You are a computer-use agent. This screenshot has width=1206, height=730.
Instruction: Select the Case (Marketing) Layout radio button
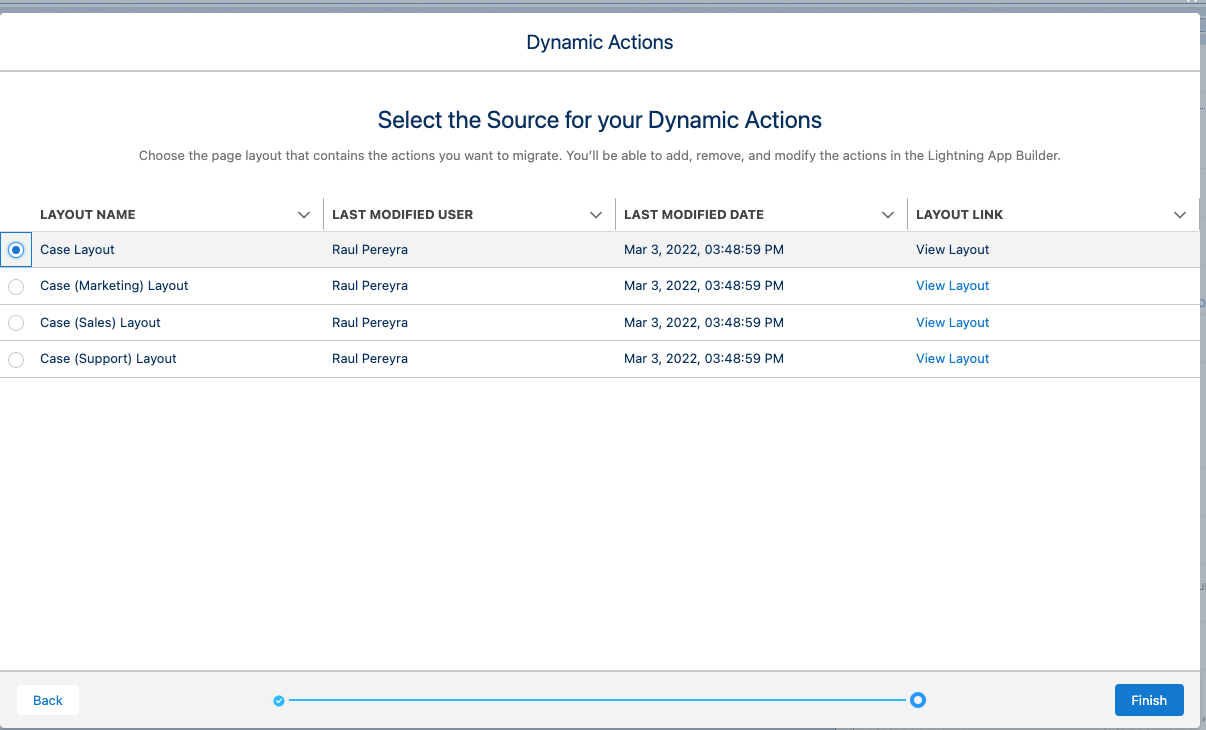click(16, 287)
